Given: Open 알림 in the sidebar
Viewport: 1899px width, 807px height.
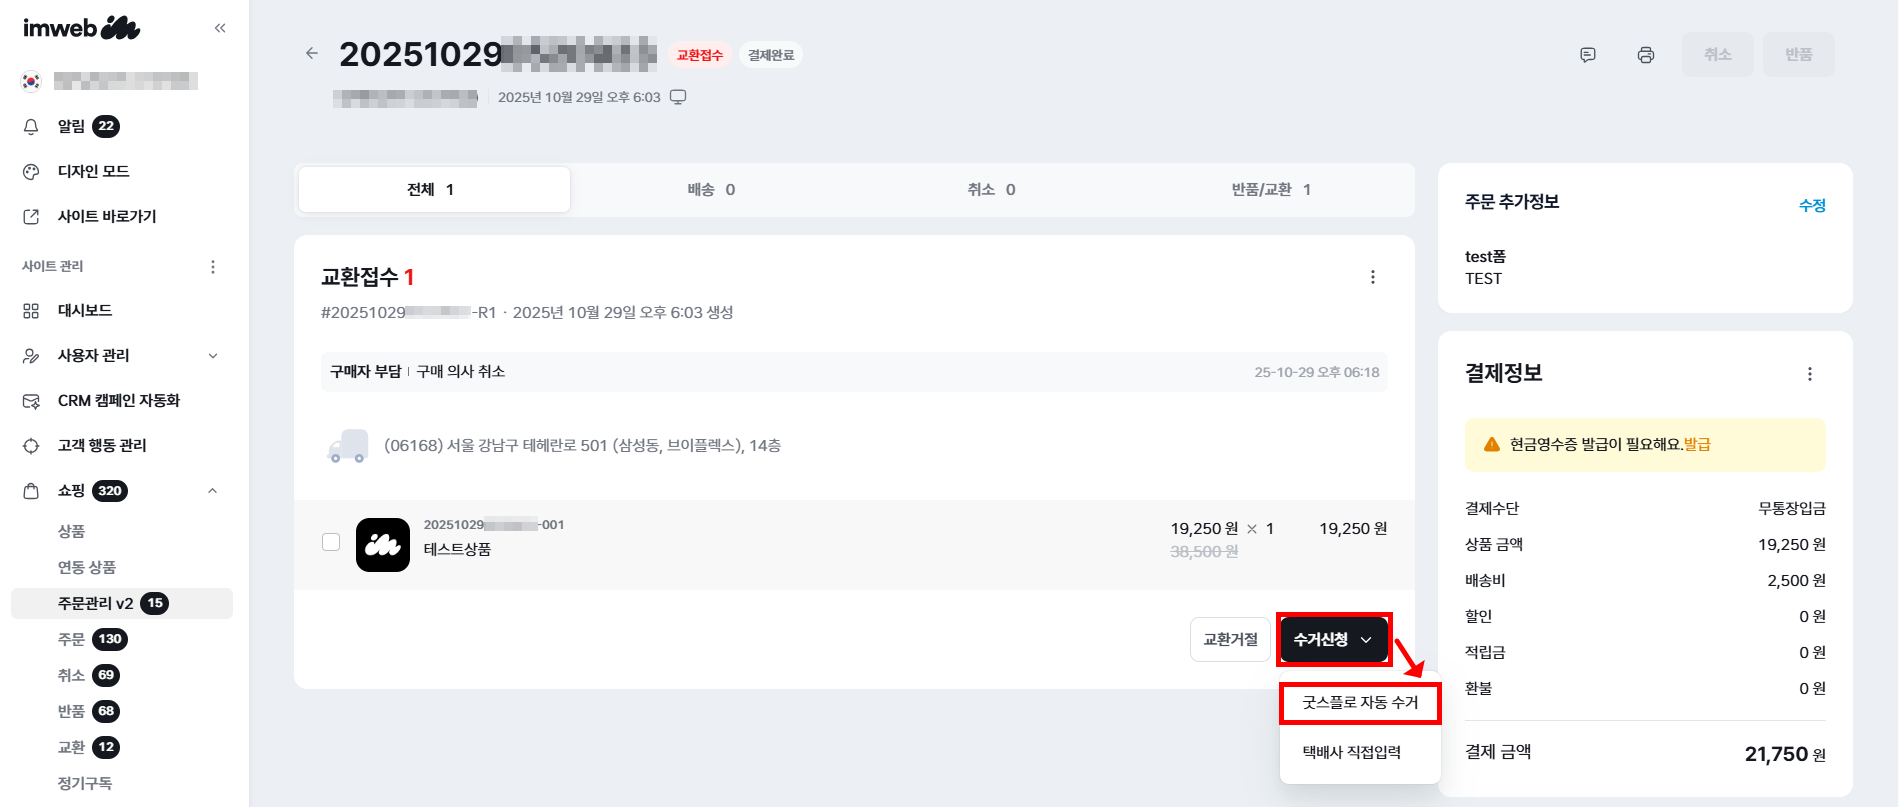Looking at the screenshot, I should [x=71, y=126].
